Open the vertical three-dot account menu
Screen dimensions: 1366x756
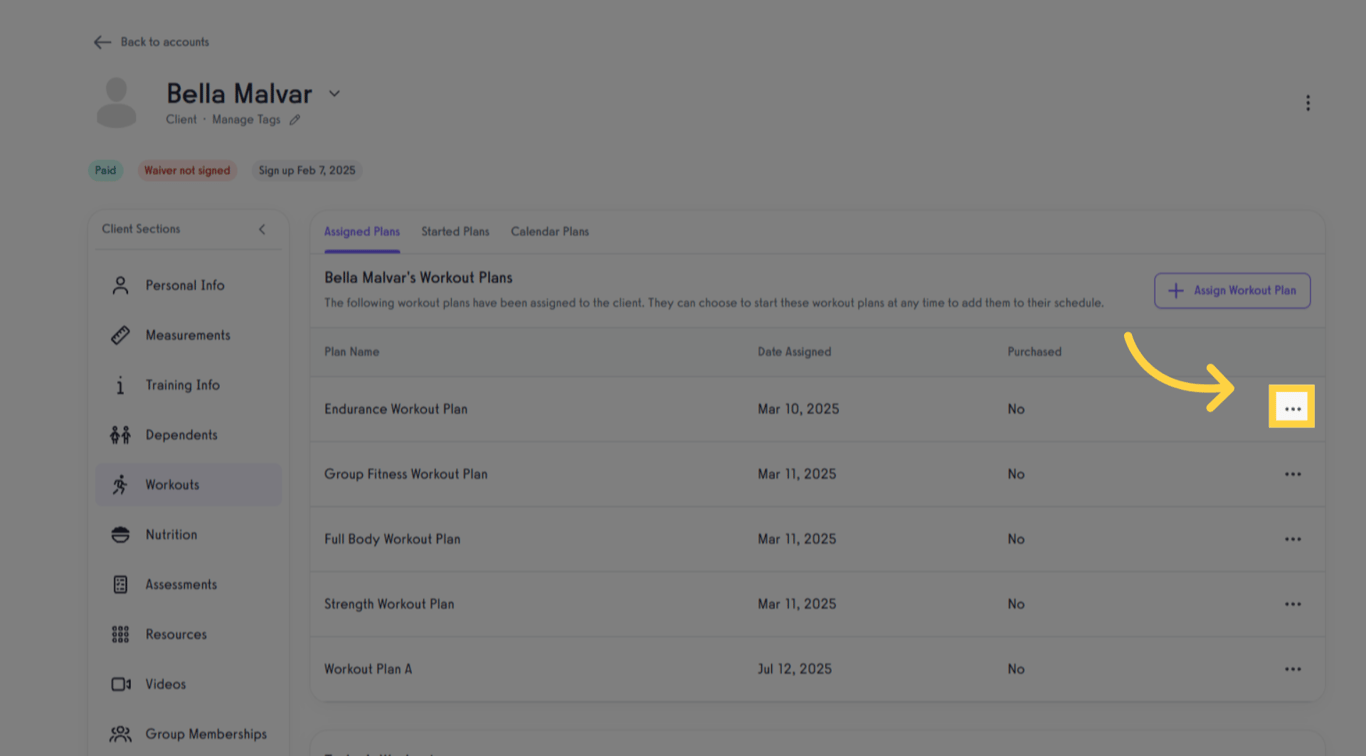[x=1307, y=103]
